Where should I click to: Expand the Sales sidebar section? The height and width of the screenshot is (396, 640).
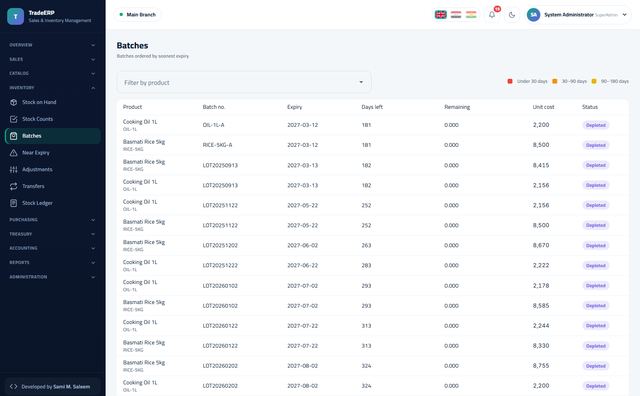click(x=52, y=59)
